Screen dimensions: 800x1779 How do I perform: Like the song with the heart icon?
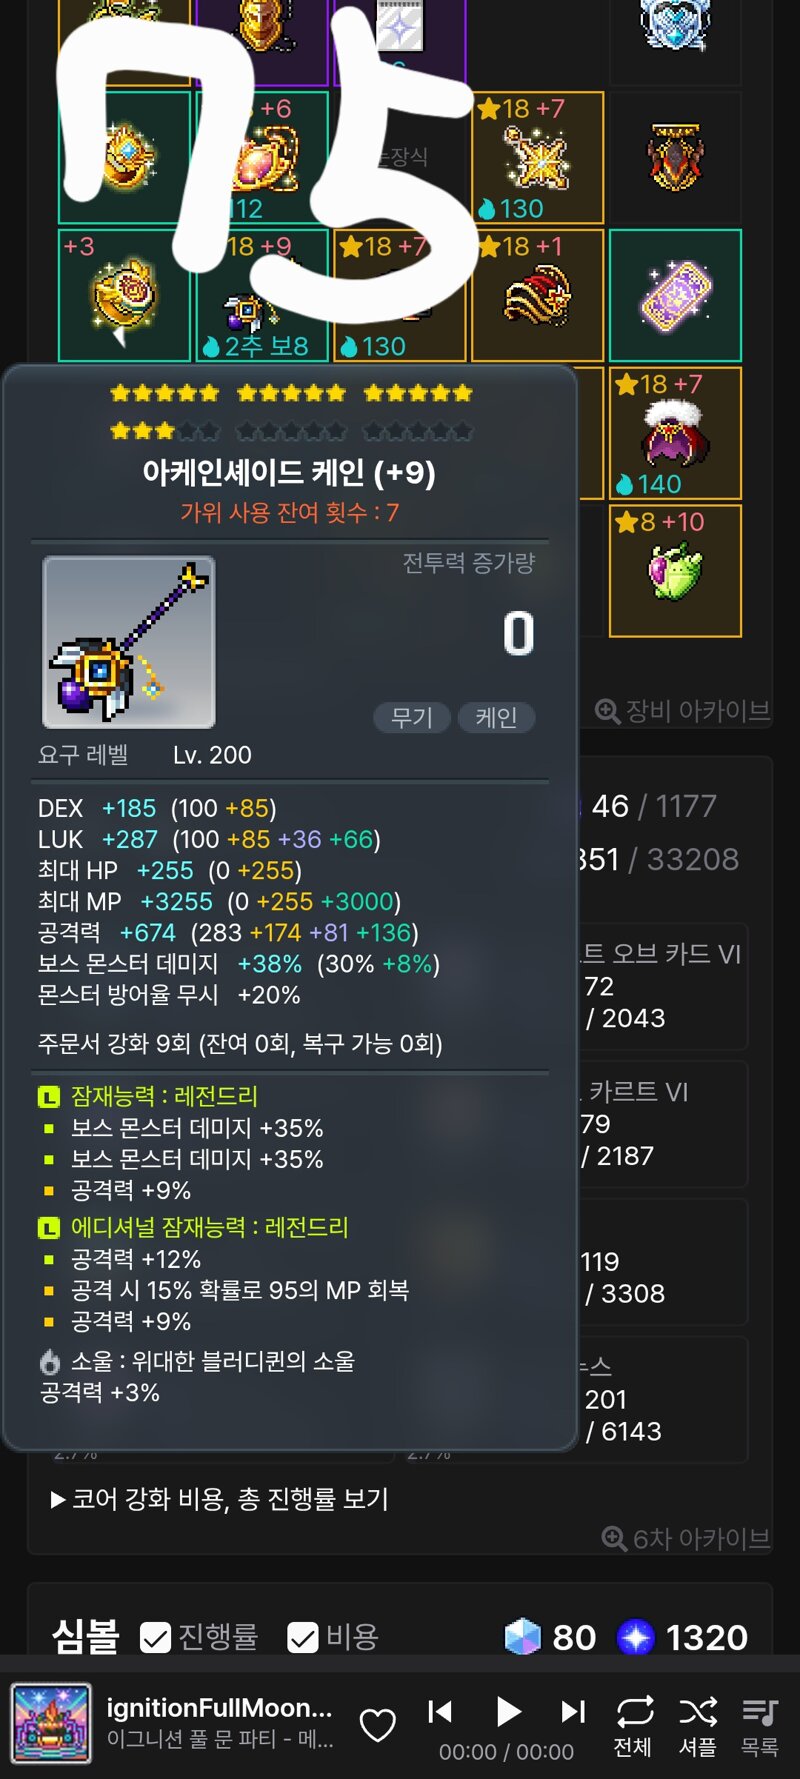click(378, 1725)
